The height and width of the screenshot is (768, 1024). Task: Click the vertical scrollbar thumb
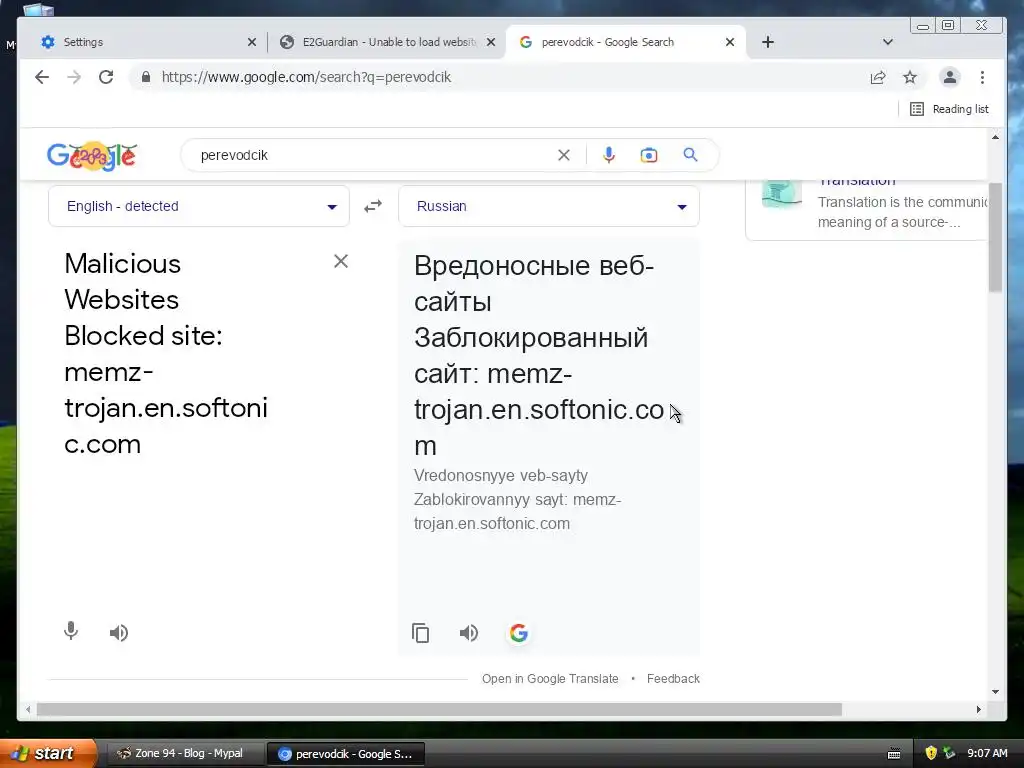[995, 238]
